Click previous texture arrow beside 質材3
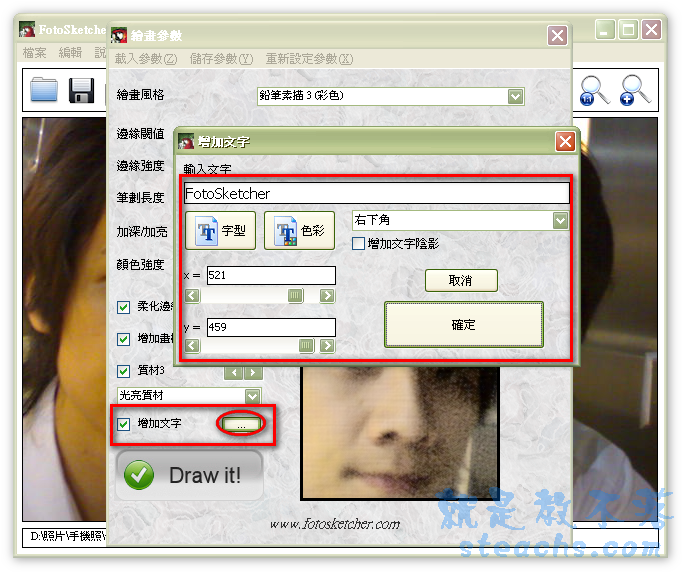682x572 pixels. (x=234, y=373)
